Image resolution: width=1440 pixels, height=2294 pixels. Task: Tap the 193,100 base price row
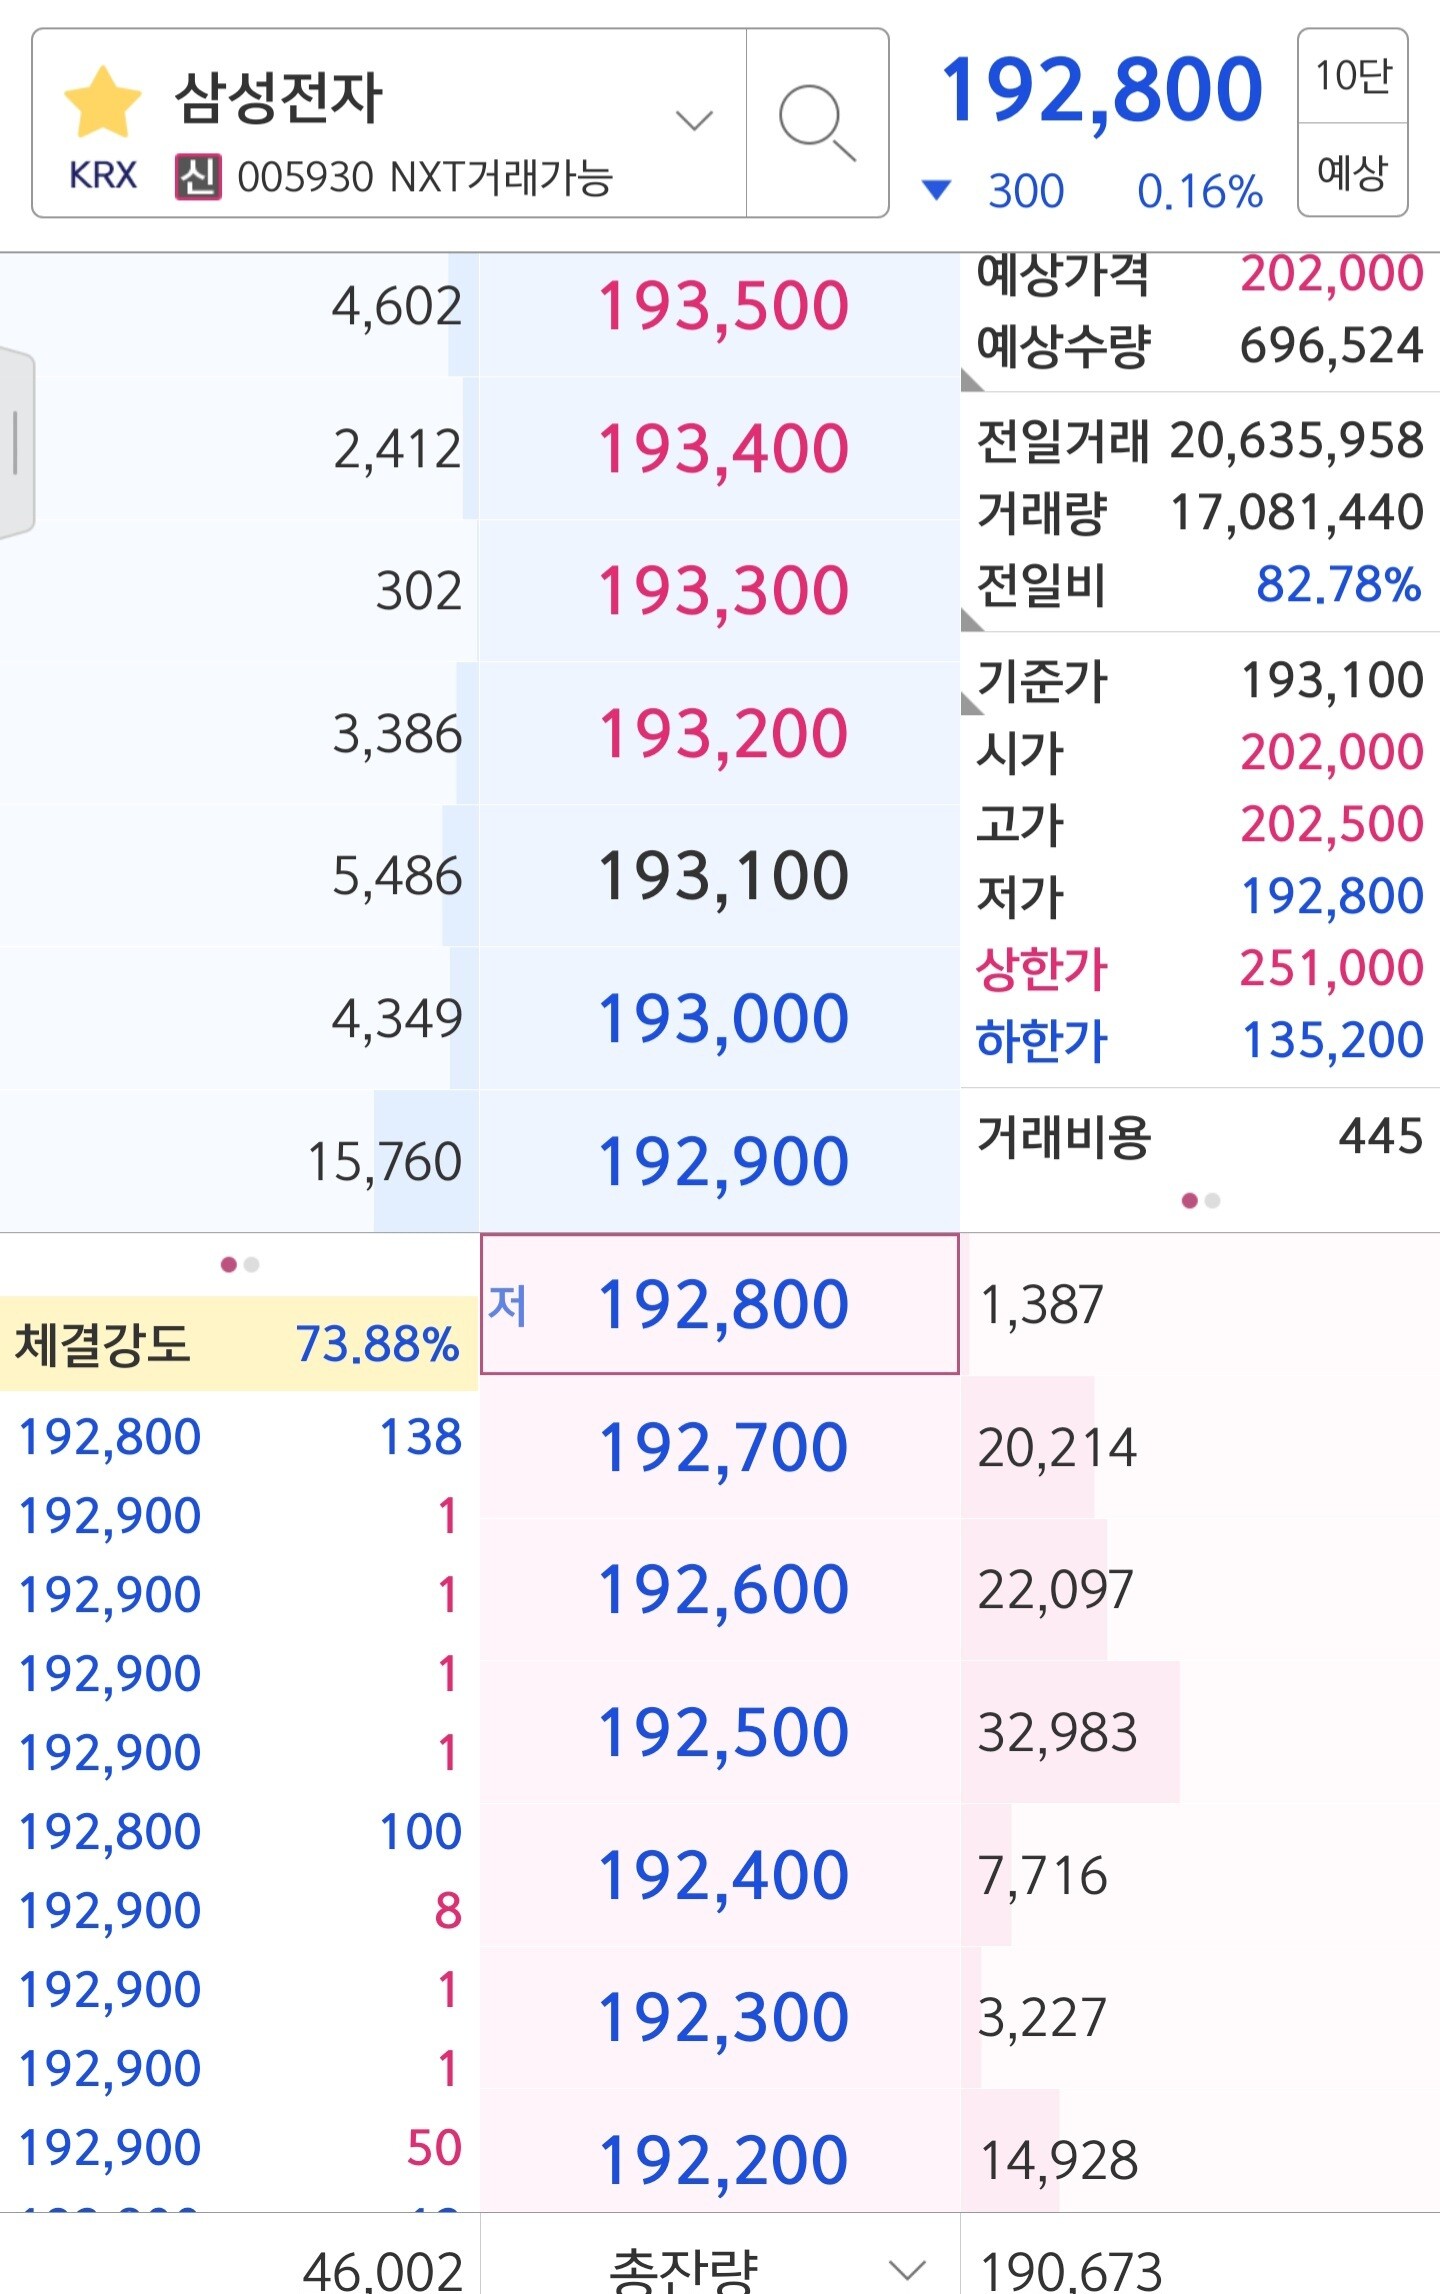[x=722, y=876]
